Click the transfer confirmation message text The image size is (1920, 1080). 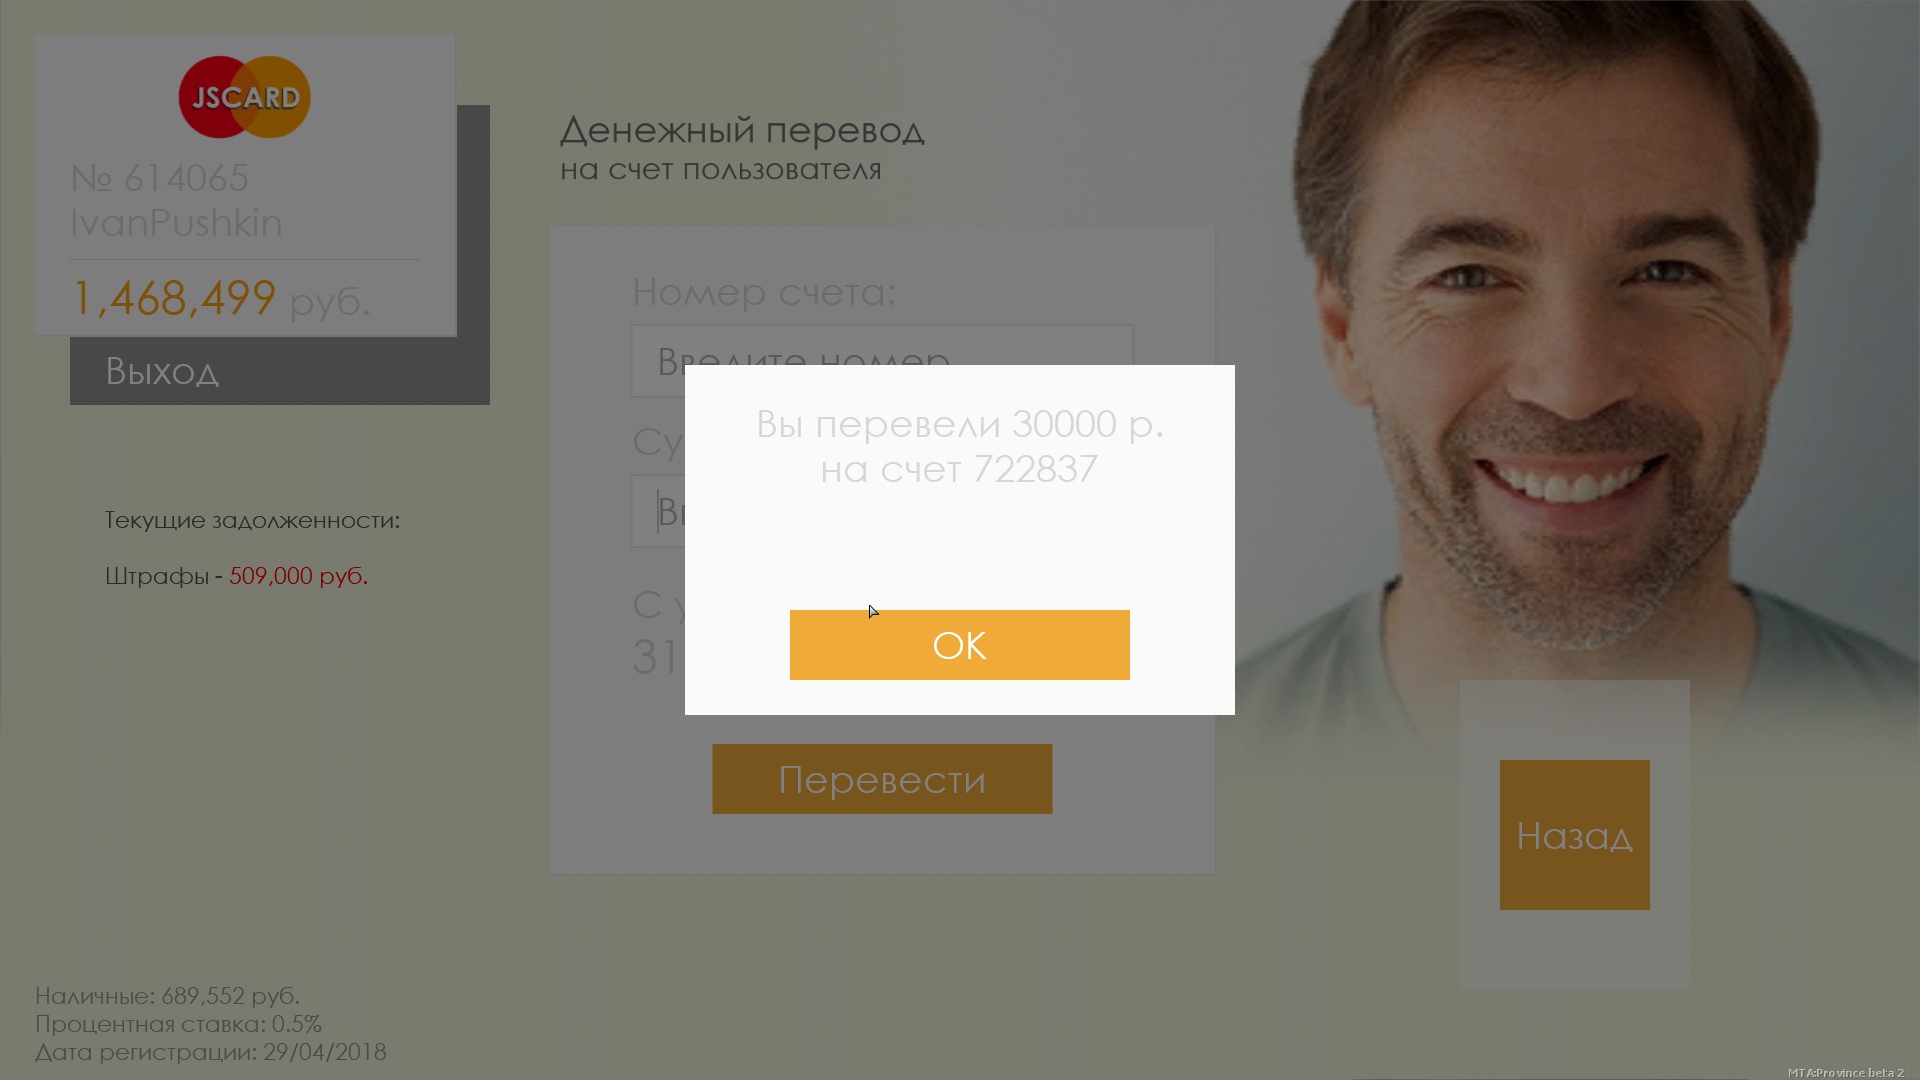coord(960,446)
